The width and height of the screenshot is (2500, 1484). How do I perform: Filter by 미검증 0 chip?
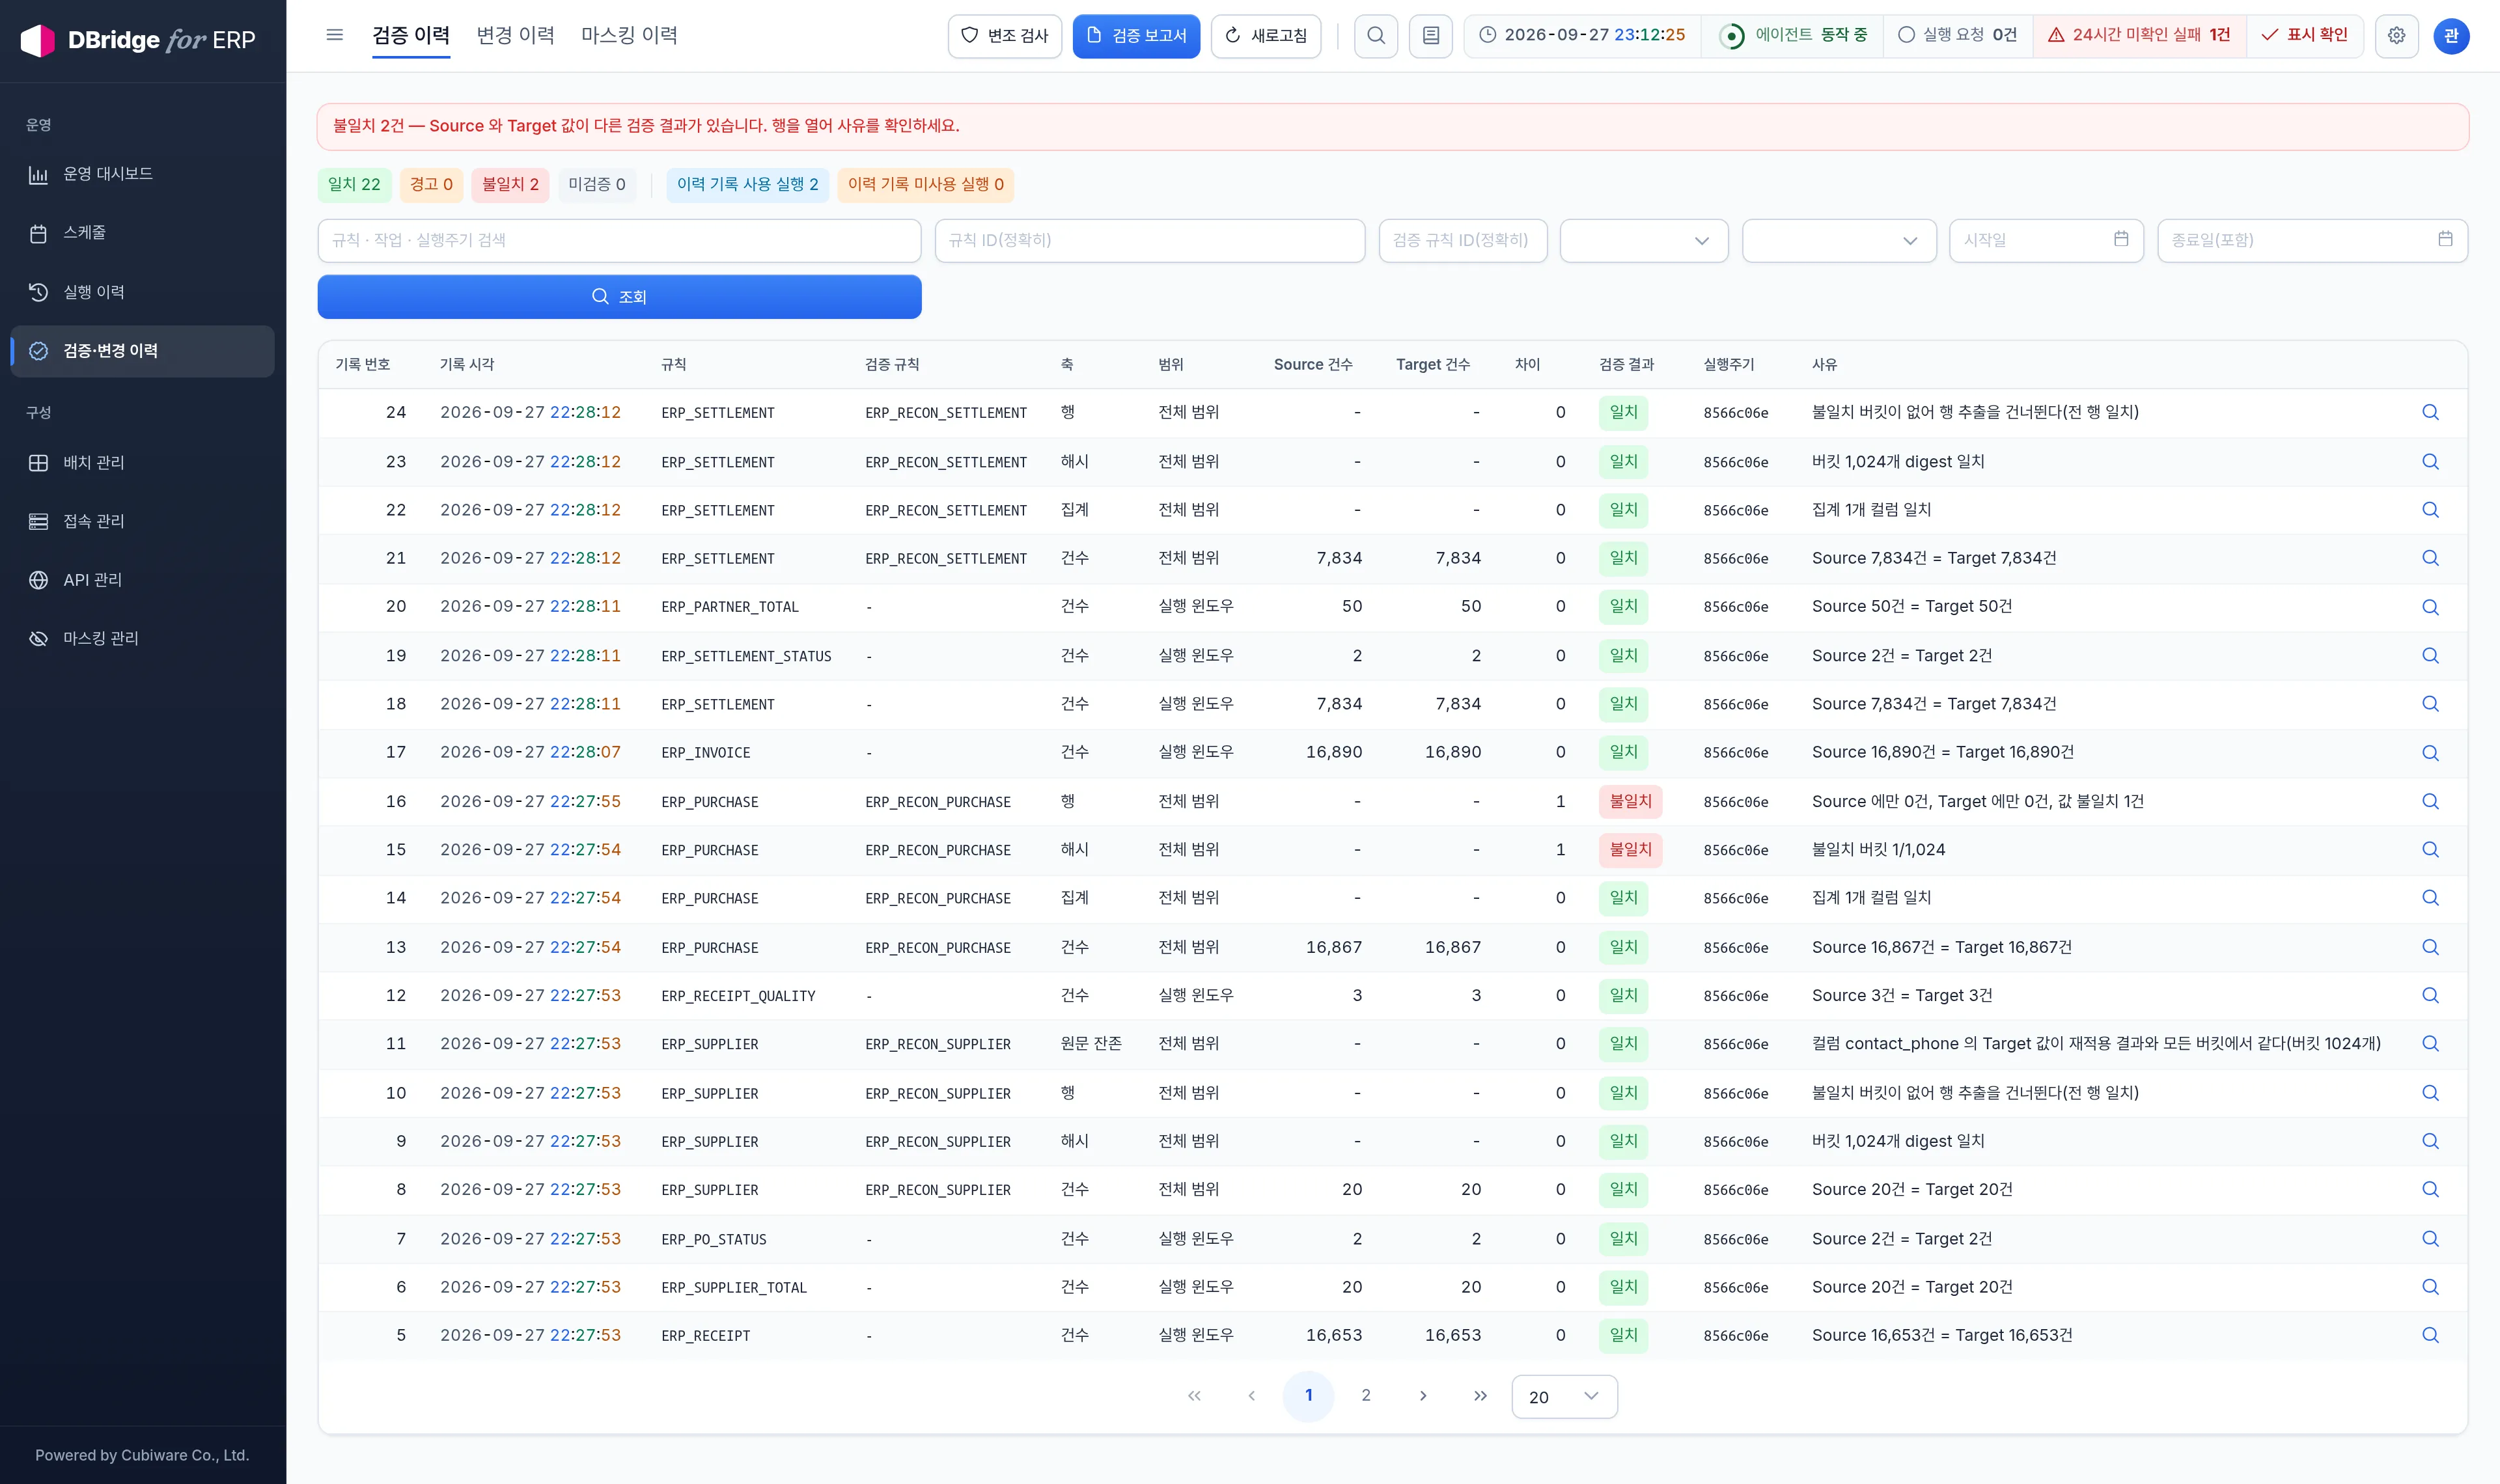pyautogui.click(x=596, y=185)
